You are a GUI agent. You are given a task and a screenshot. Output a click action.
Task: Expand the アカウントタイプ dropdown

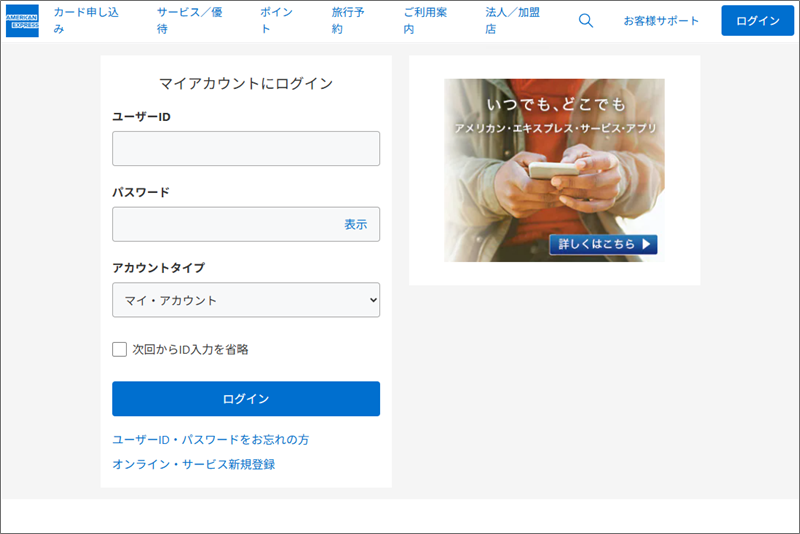pos(246,300)
